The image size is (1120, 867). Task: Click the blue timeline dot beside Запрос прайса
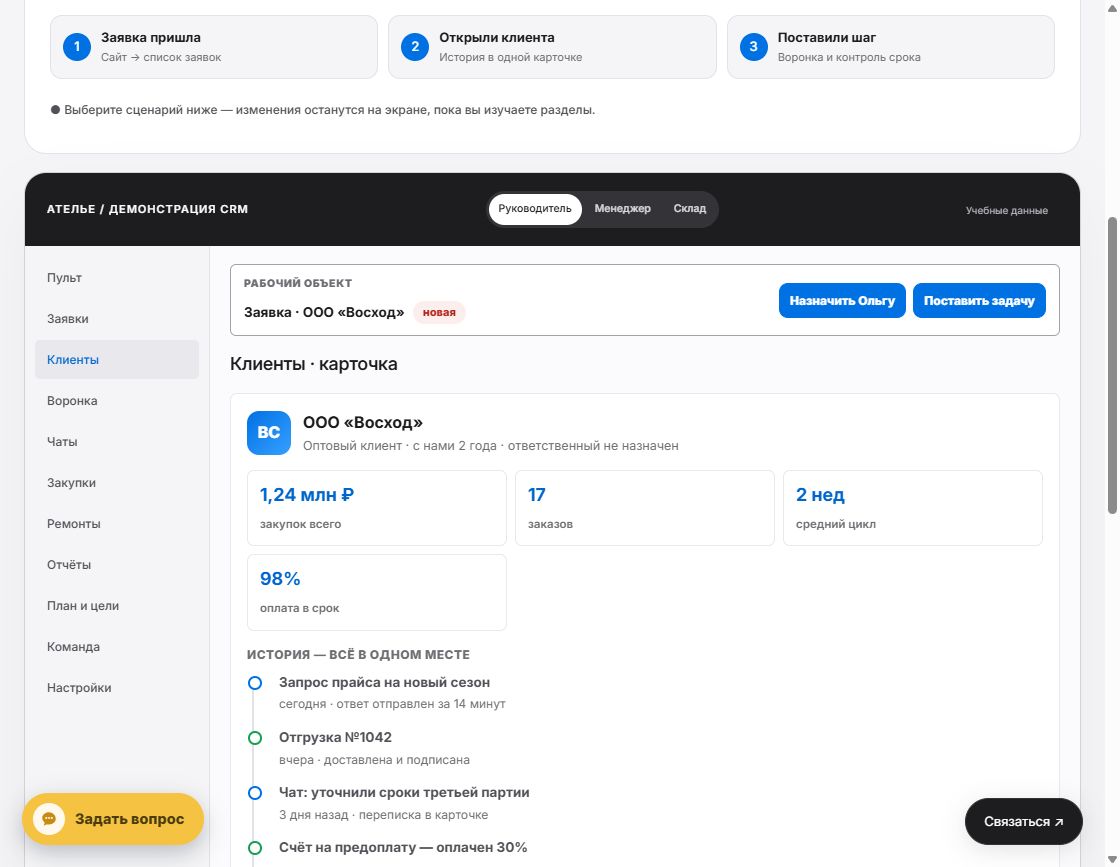[x=255, y=683]
